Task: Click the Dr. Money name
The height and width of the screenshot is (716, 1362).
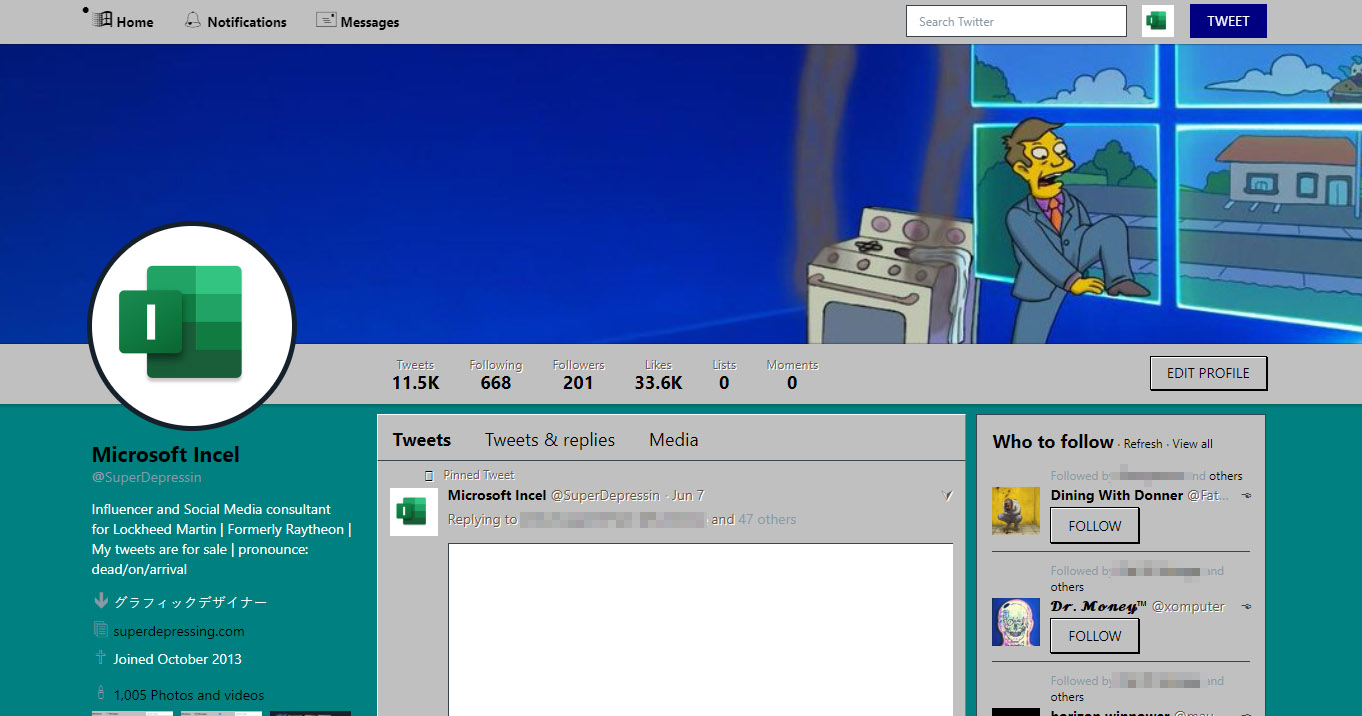Action: click(1099, 606)
